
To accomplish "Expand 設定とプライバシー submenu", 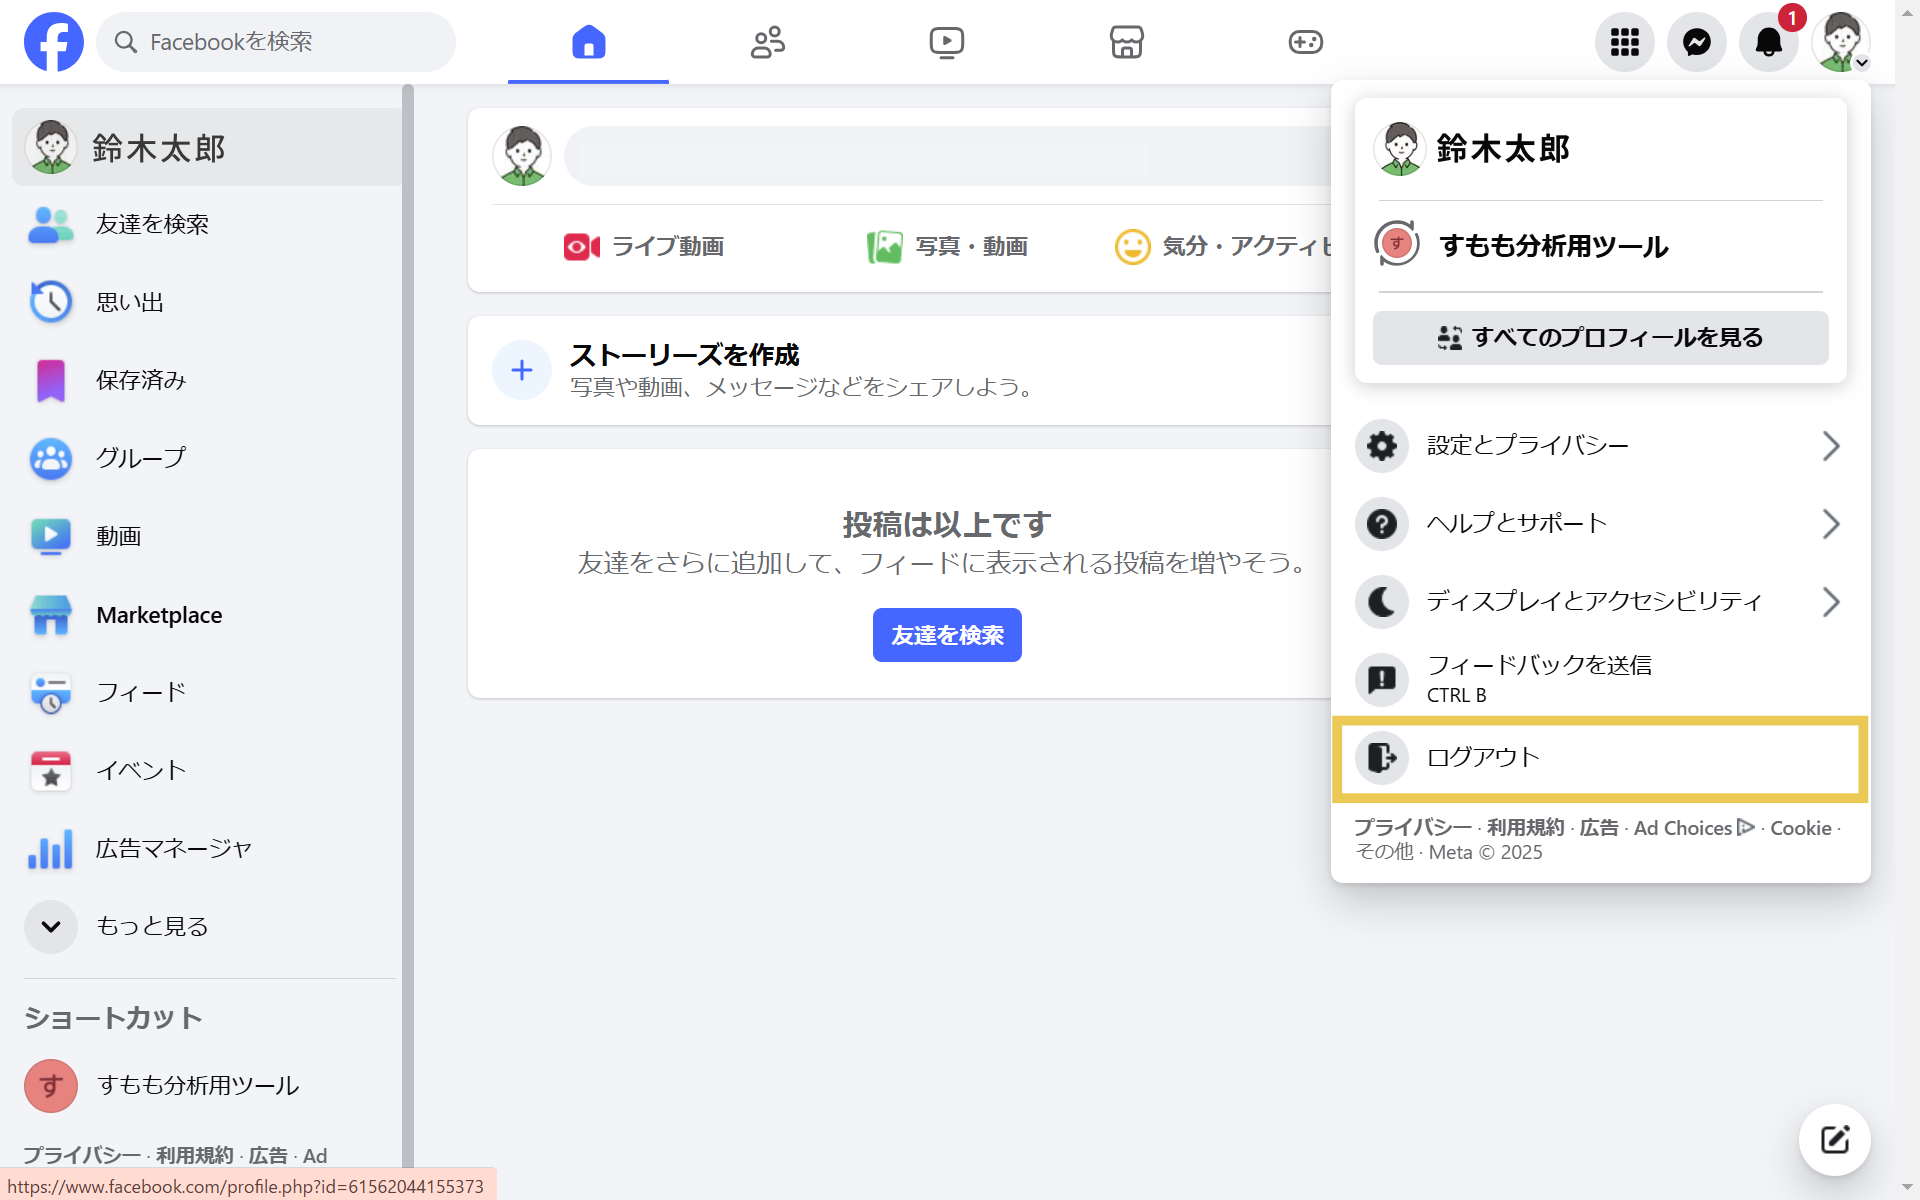I will [x=1598, y=446].
